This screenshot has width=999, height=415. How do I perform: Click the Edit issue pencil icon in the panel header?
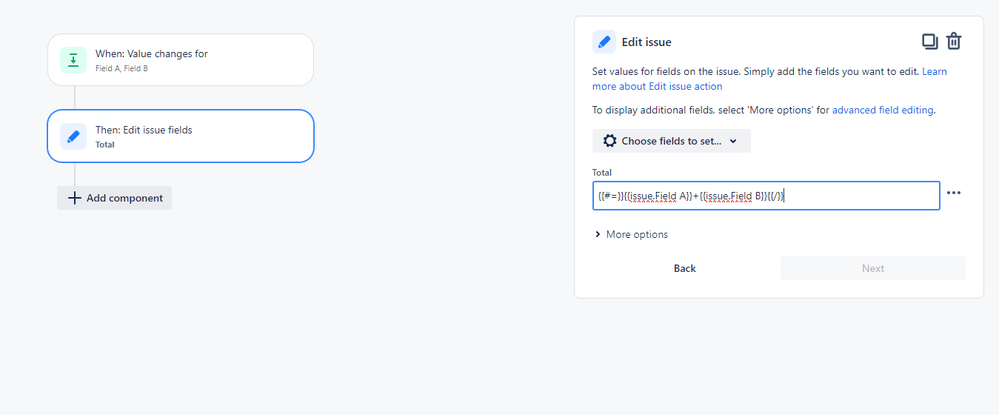(604, 41)
